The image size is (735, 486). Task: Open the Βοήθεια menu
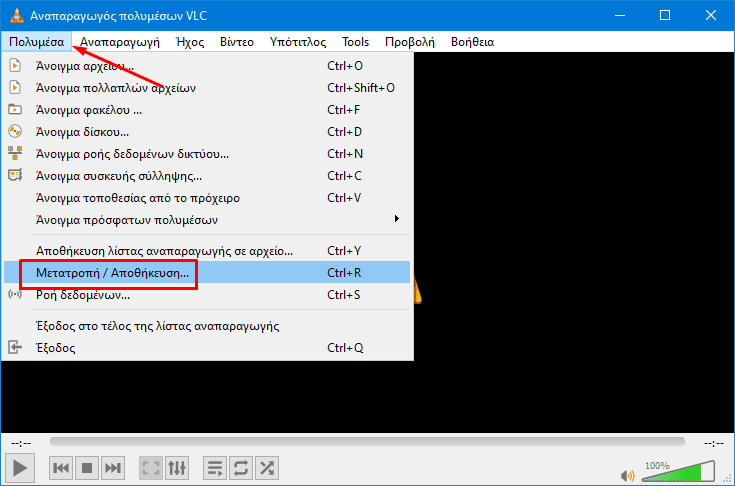(x=472, y=42)
